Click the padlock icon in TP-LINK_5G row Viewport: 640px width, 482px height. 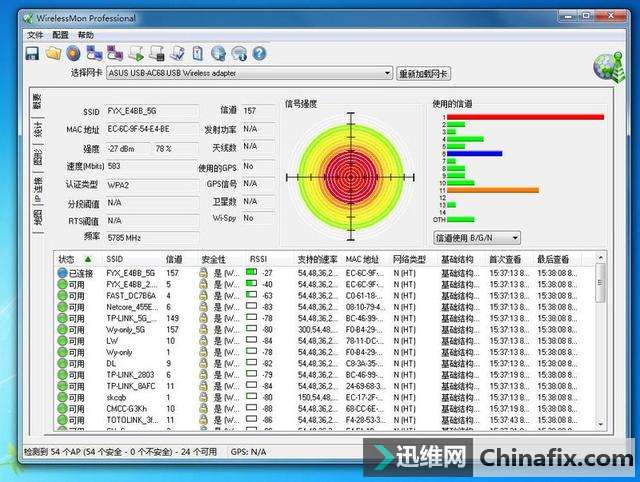coord(203,318)
